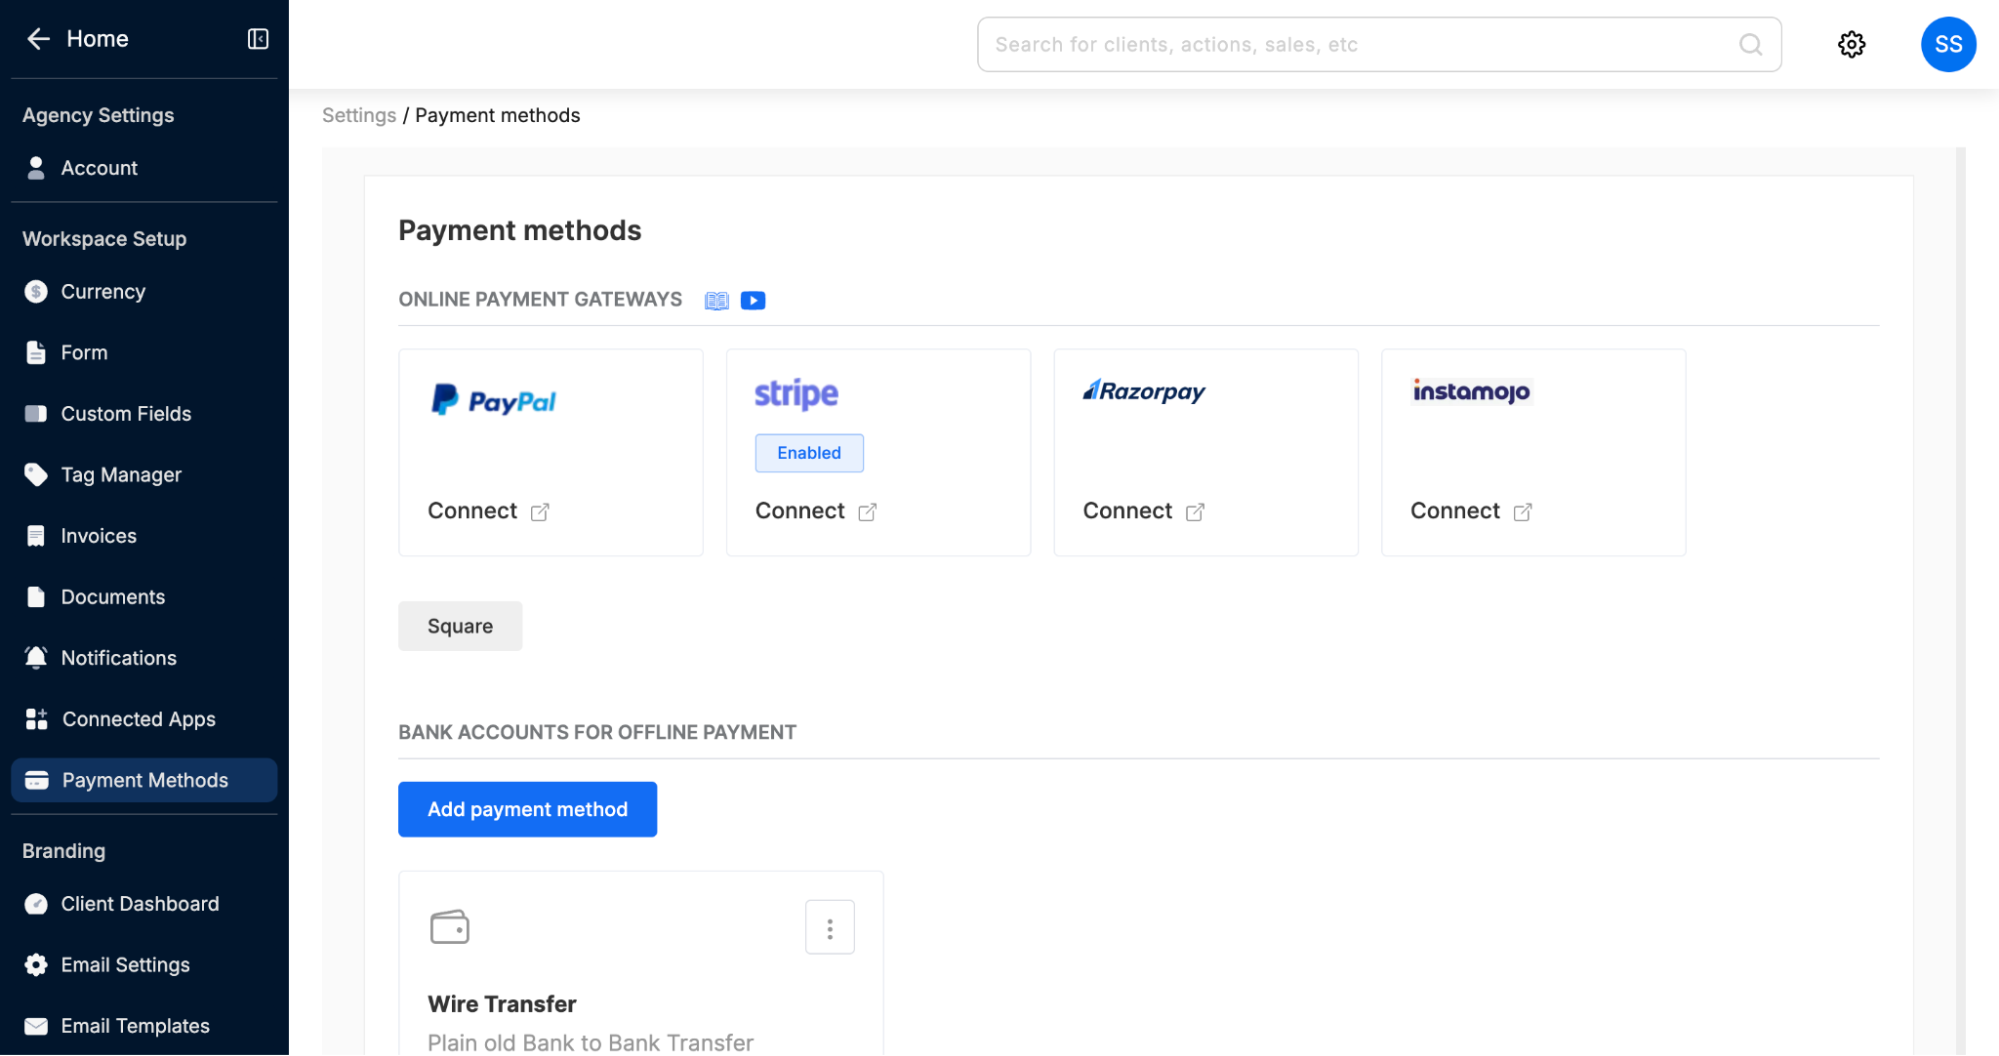Collapse the sidebar panel icon

[258, 39]
